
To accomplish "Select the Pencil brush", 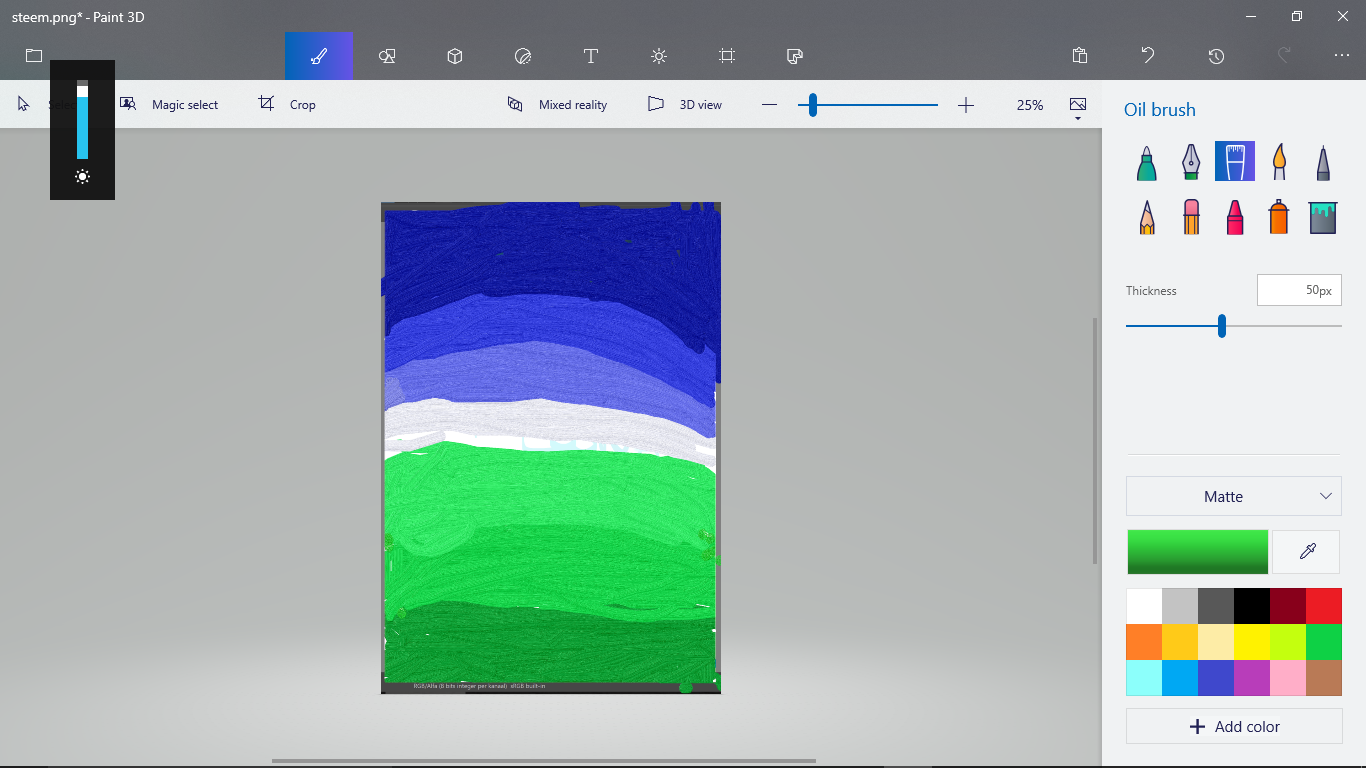I will coord(1147,216).
